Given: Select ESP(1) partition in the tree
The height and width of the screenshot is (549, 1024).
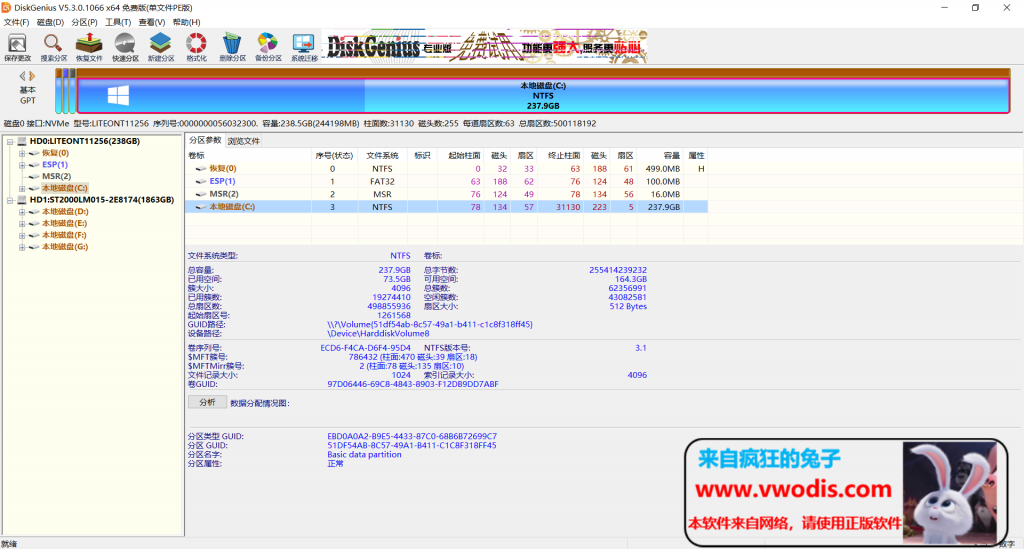Looking at the screenshot, I should point(55,165).
